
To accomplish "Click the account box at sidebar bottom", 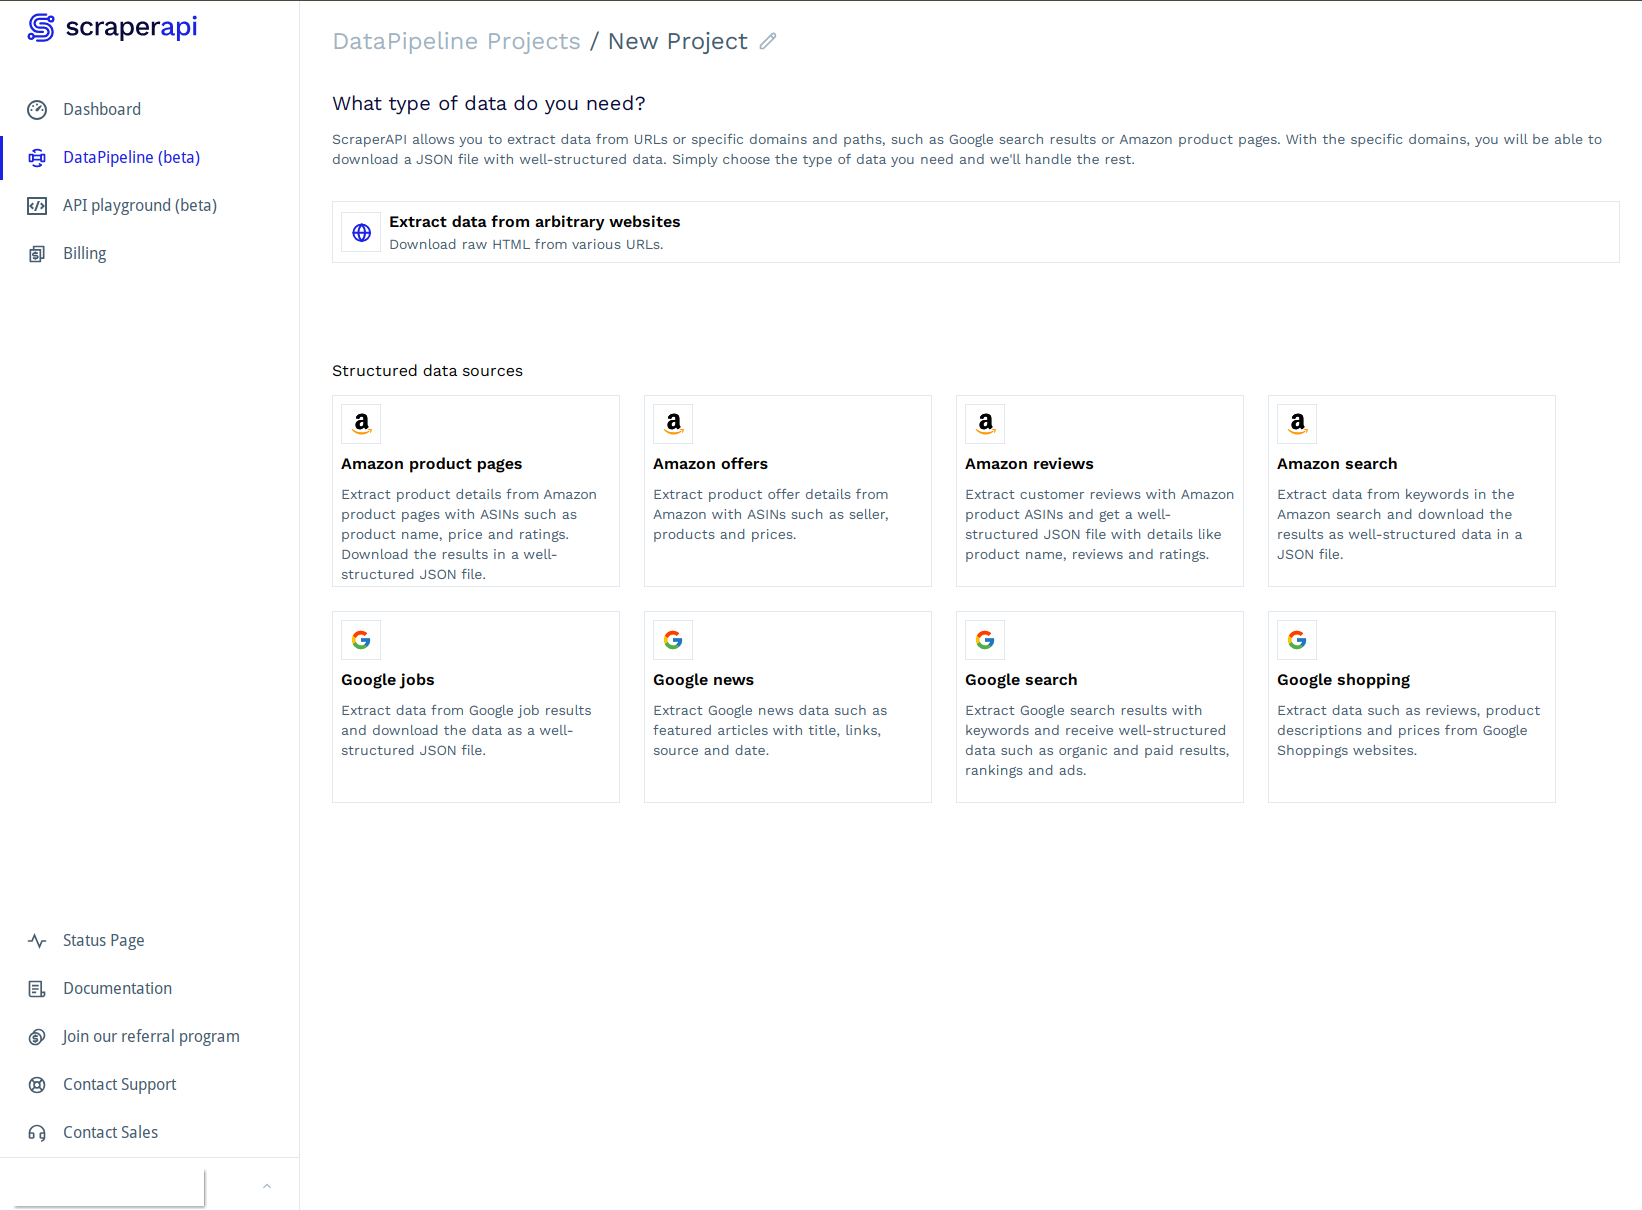I will pos(109,1188).
